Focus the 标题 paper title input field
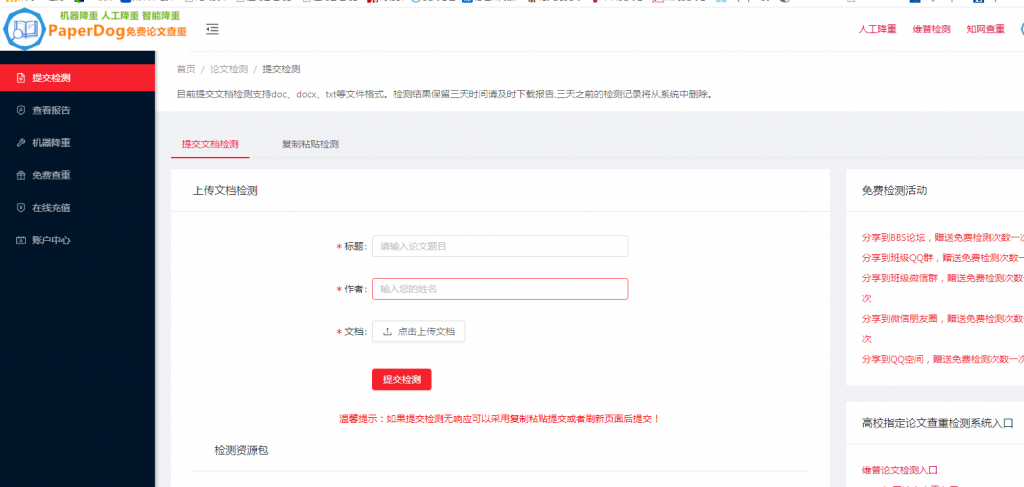 coord(500,246)
